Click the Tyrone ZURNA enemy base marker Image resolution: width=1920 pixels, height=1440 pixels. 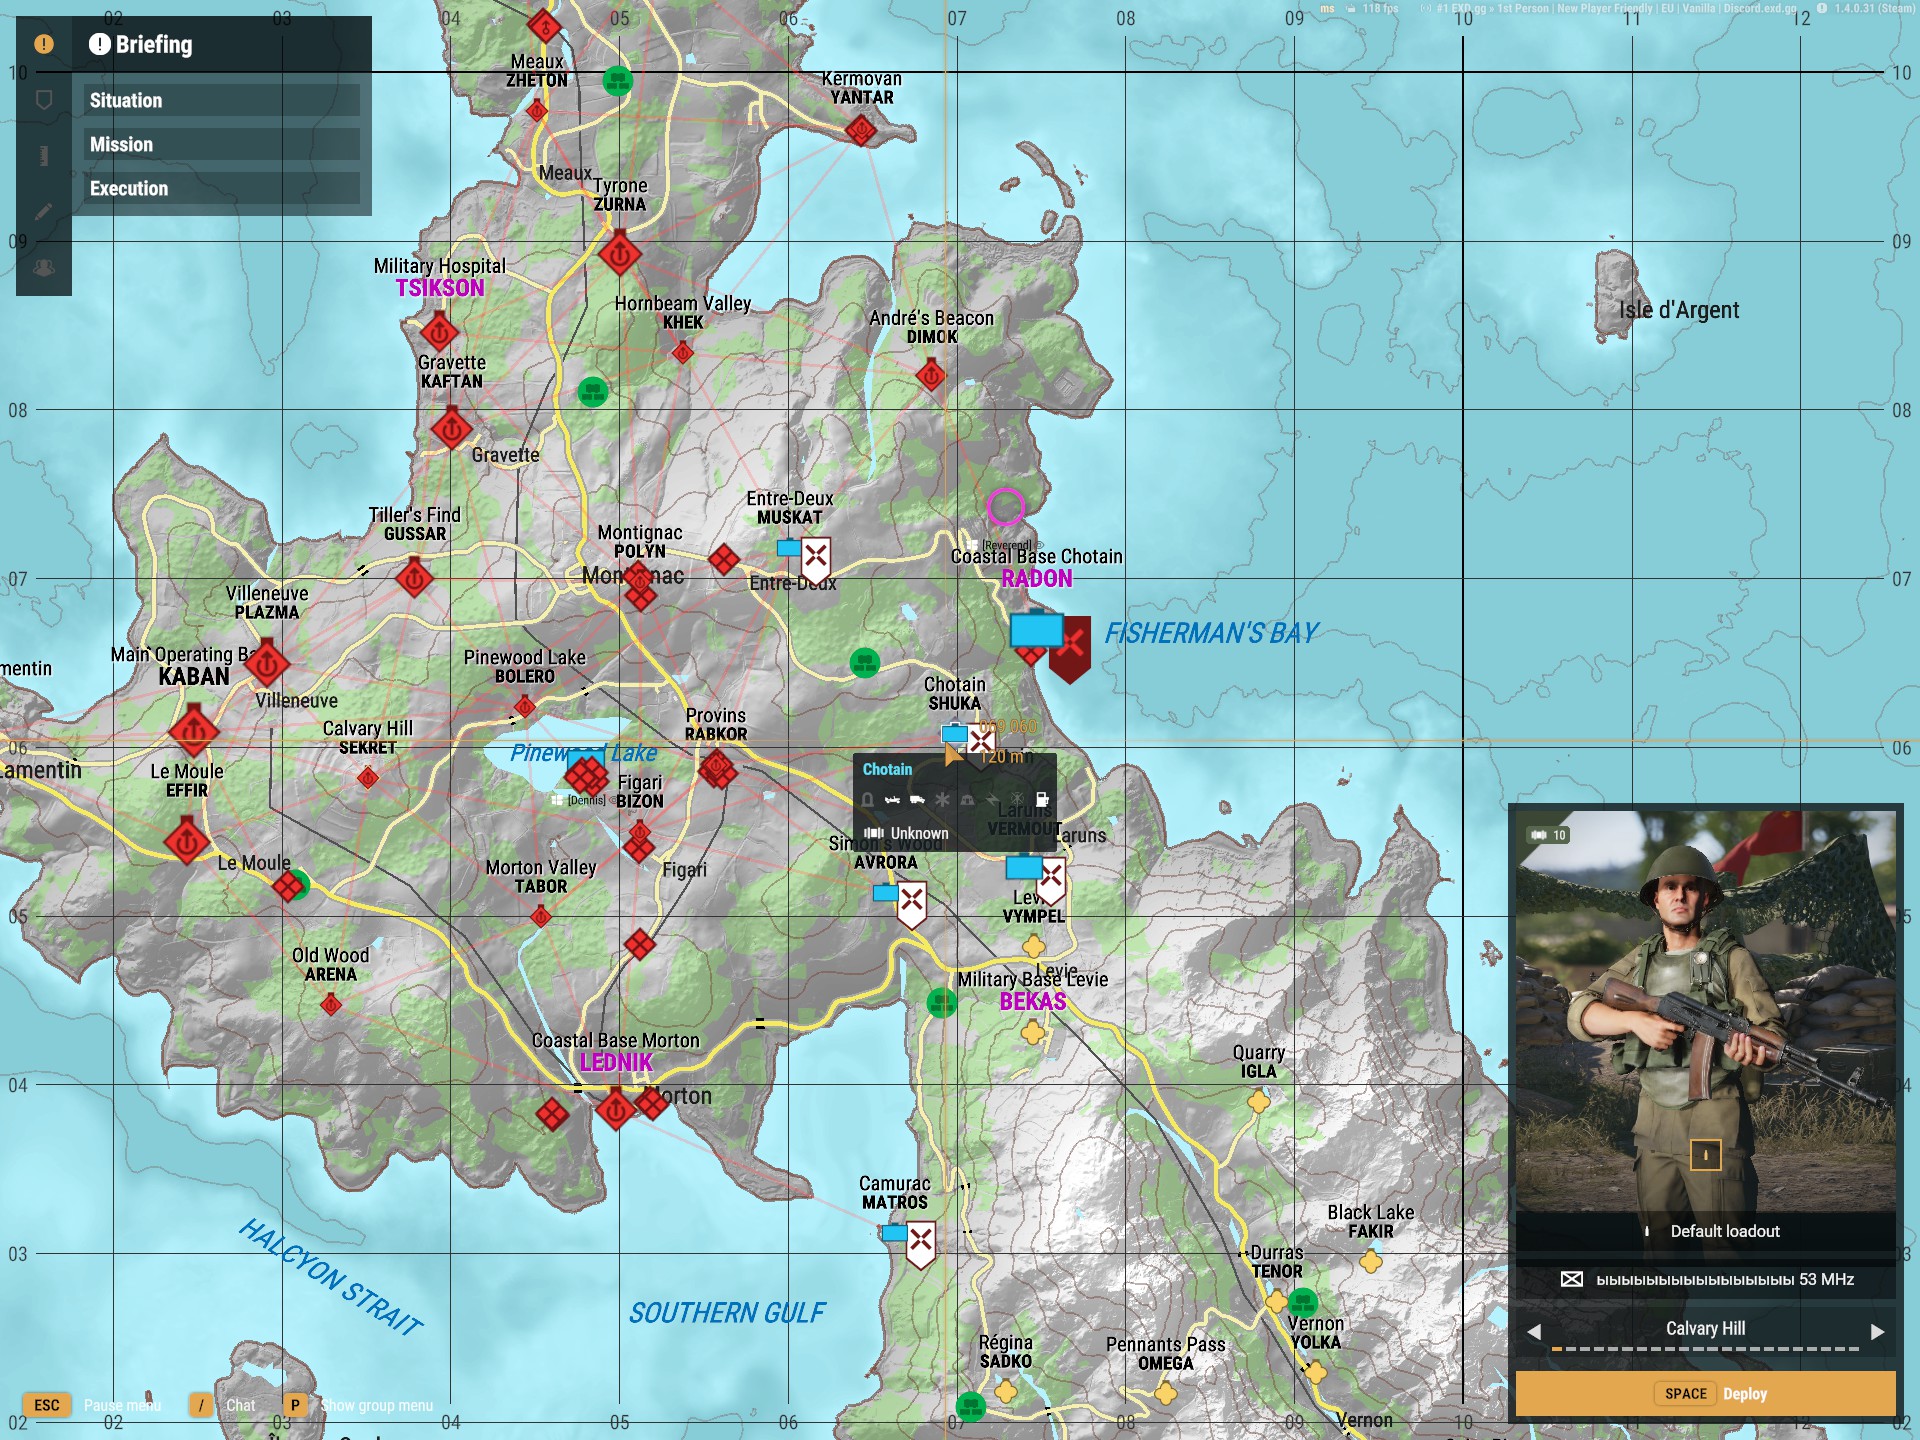pyautogui.click(x=619, y=254)
